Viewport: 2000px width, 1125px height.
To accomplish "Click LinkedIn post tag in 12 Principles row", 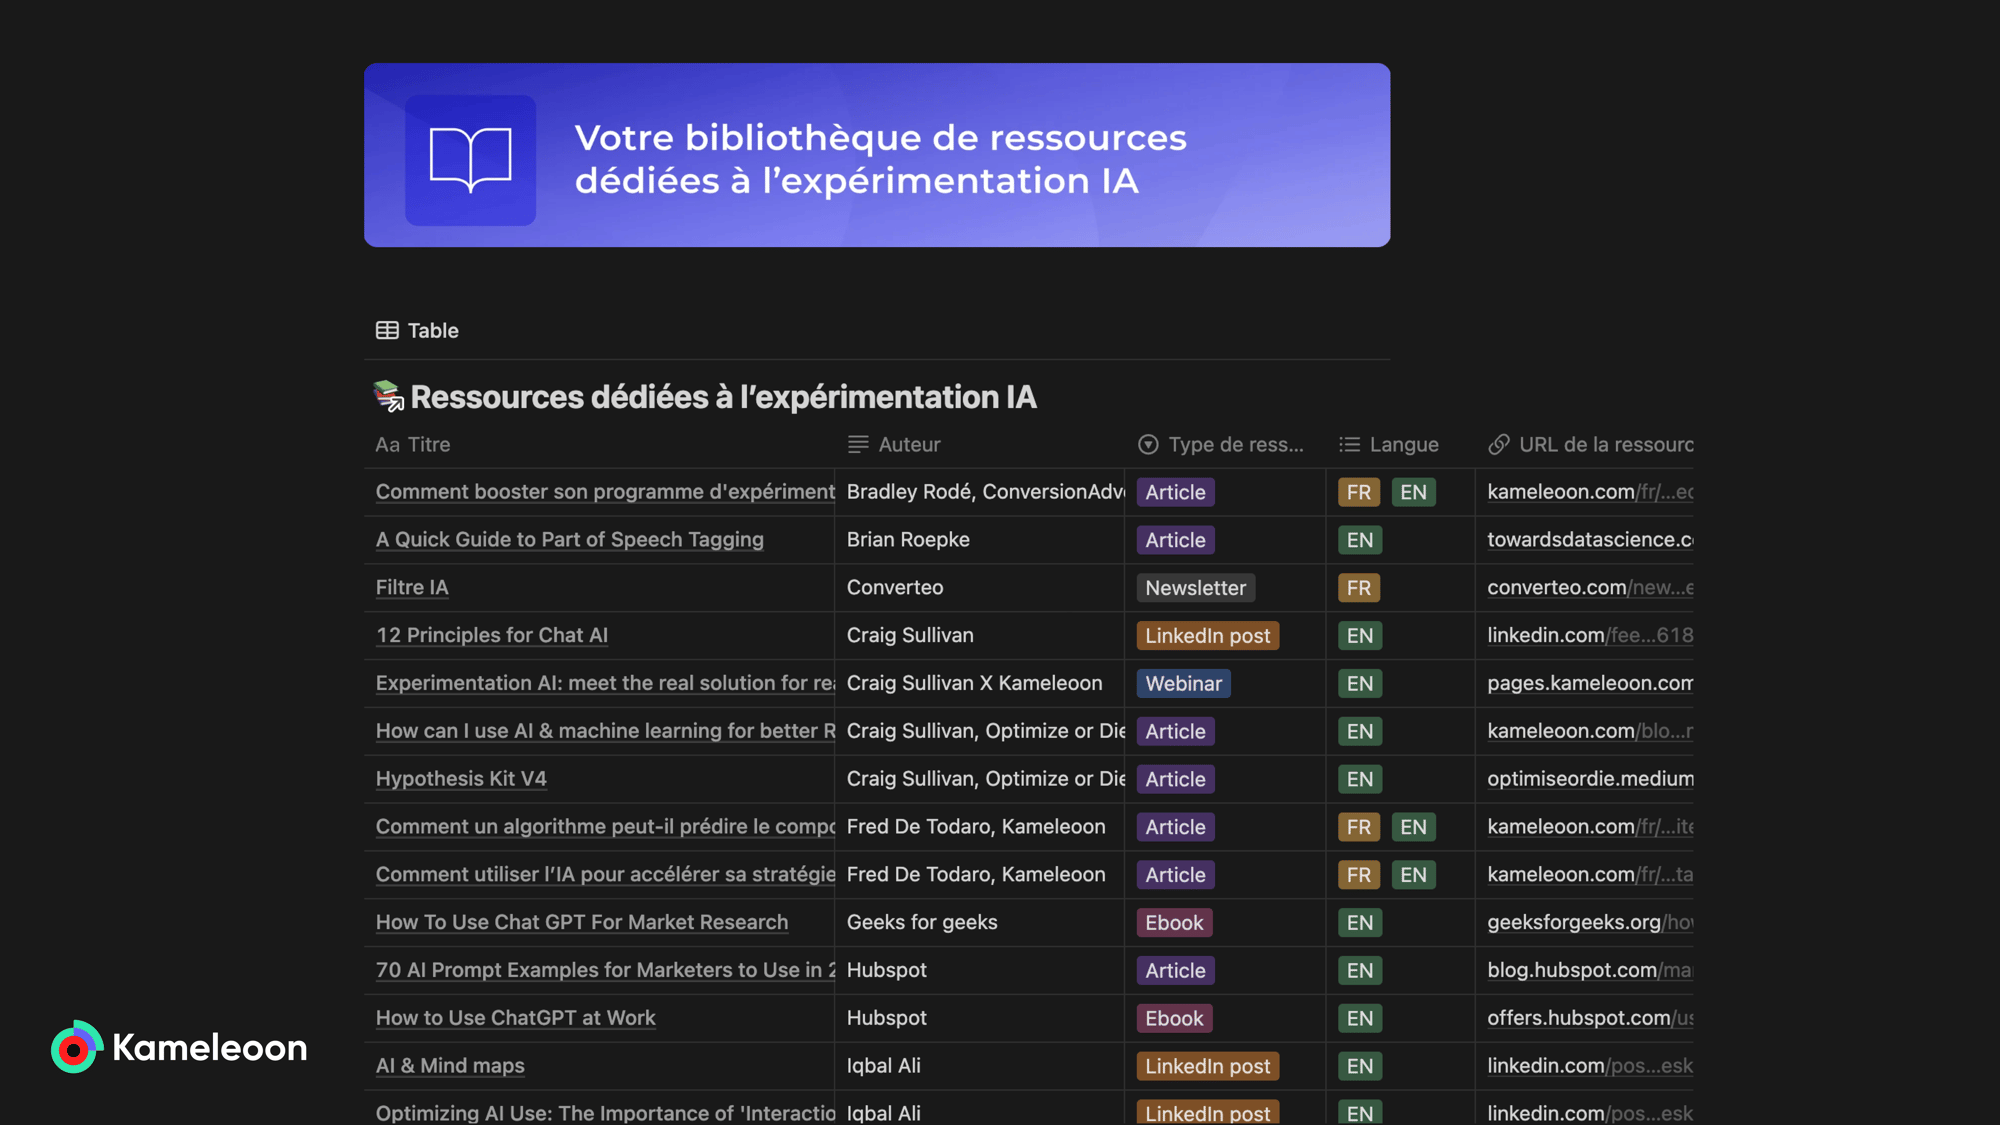I will point(1207,636).
